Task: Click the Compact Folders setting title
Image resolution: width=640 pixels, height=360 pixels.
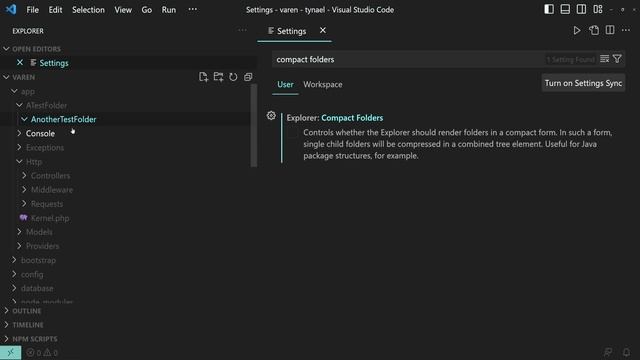Action: pyautogui.click(x=335, y=118)
